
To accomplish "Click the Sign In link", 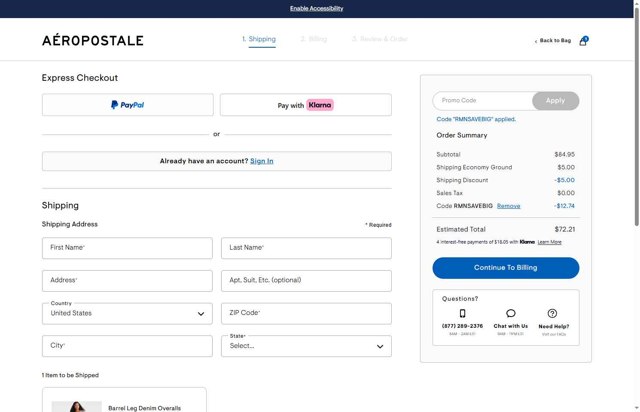I will 262,161.
